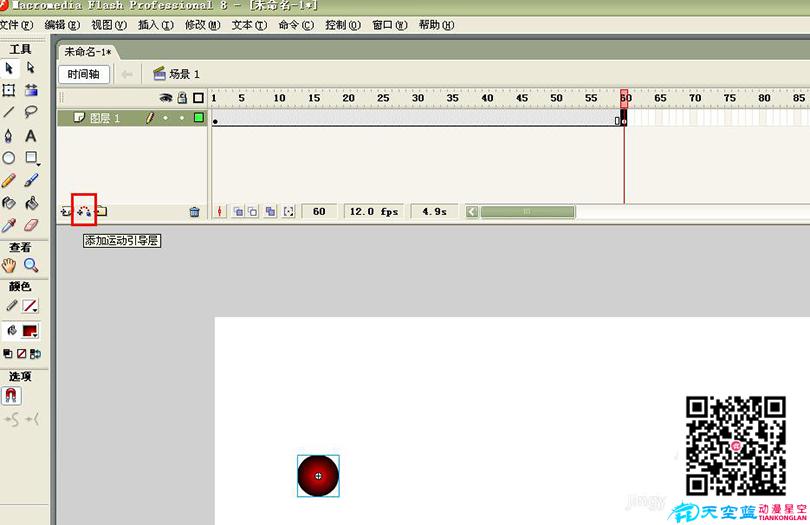Click the Center Frame button

point(220,211)
